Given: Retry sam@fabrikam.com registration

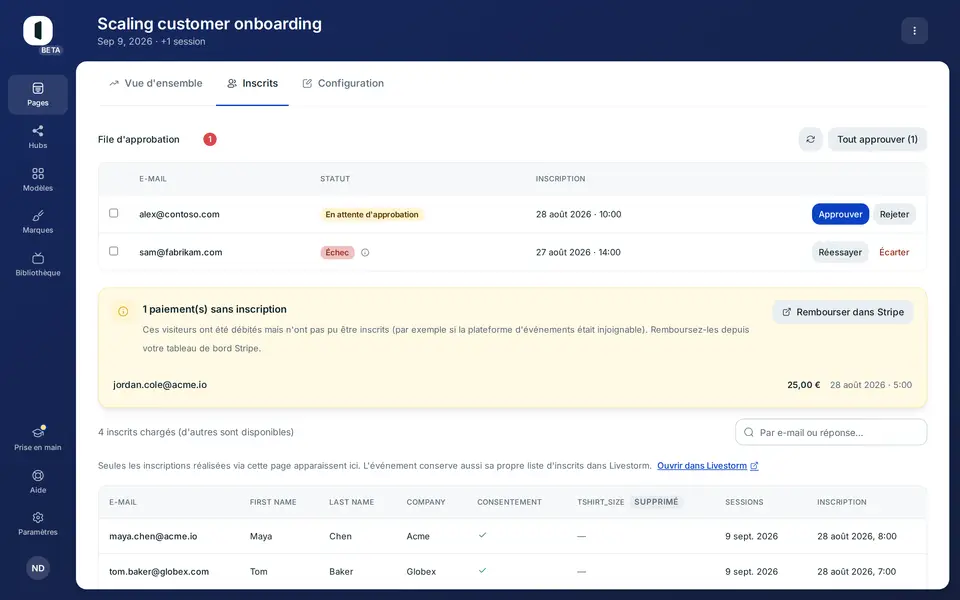Looking at the screenshot, I should pyautogui.click(x=840, y=252).
